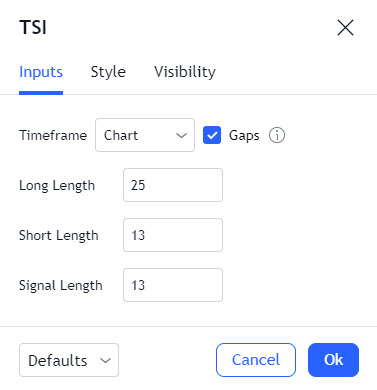377x390 pixels.
Task: Click the Timeframe label text
Action: point(53,135)
